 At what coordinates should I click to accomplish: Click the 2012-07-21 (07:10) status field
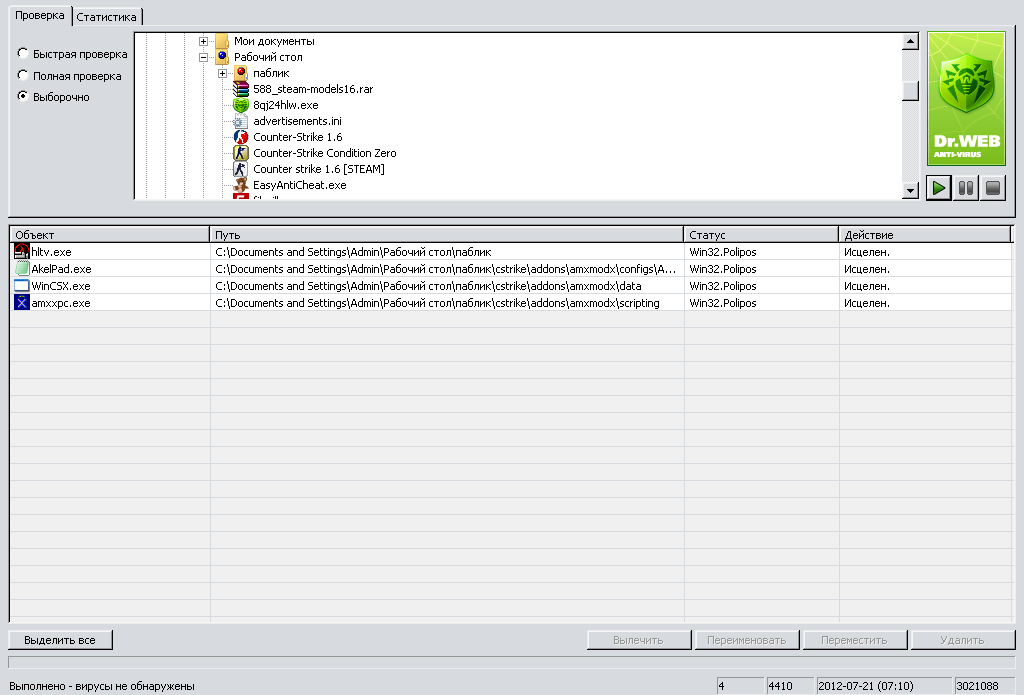(x=883, y=686)
